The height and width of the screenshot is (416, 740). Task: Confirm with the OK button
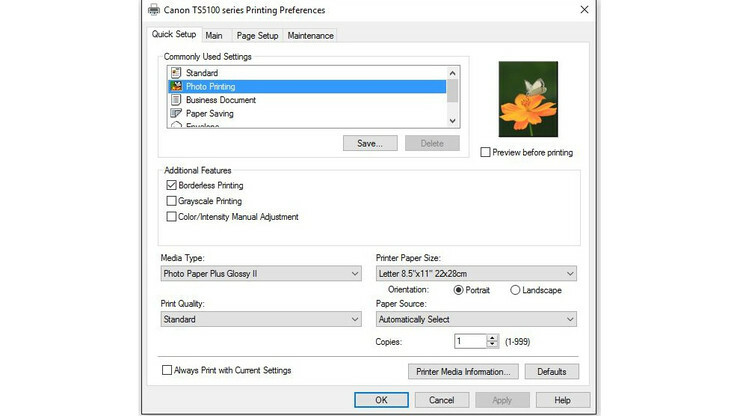pos(381,400)
